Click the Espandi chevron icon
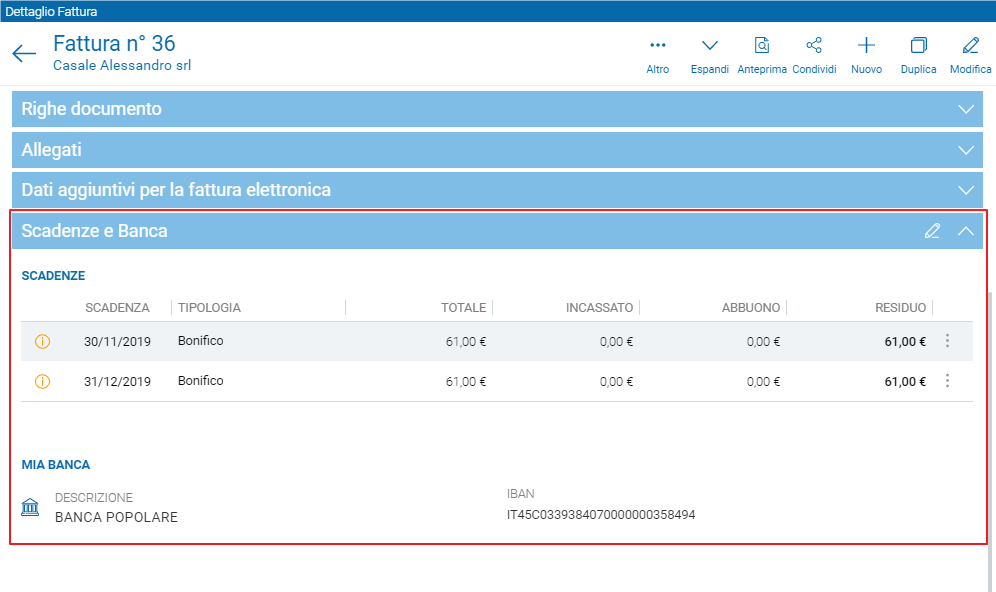The image size is (996, 592). tap(710, 45)
